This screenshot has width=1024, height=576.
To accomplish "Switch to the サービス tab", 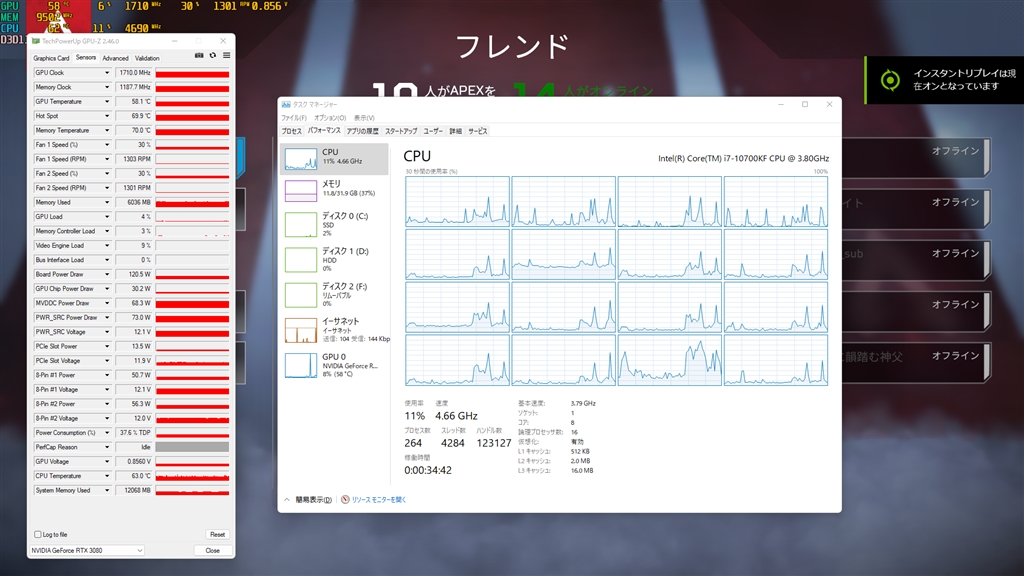I will (478, 131).
